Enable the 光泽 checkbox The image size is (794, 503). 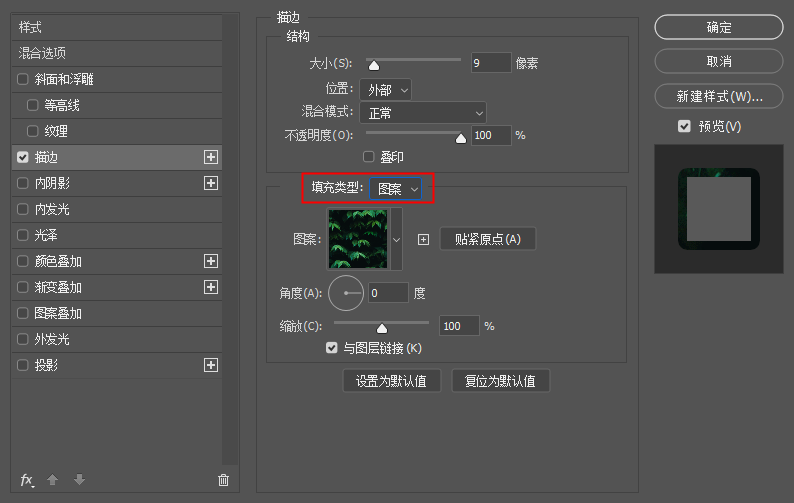tap(23, 235)
